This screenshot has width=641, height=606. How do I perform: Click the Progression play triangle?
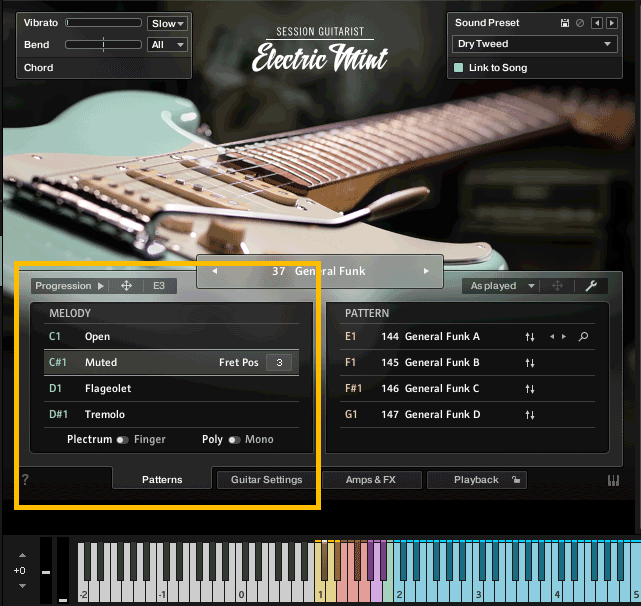coord(101,286)
